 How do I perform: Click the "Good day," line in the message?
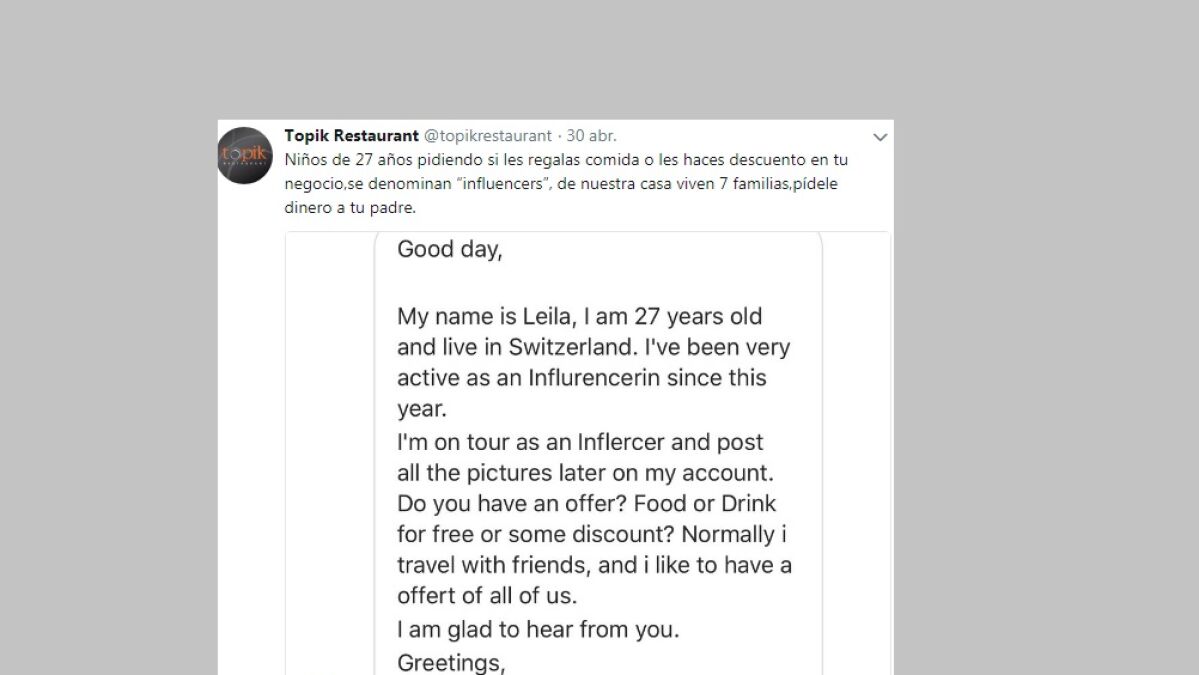pos(449,250)
